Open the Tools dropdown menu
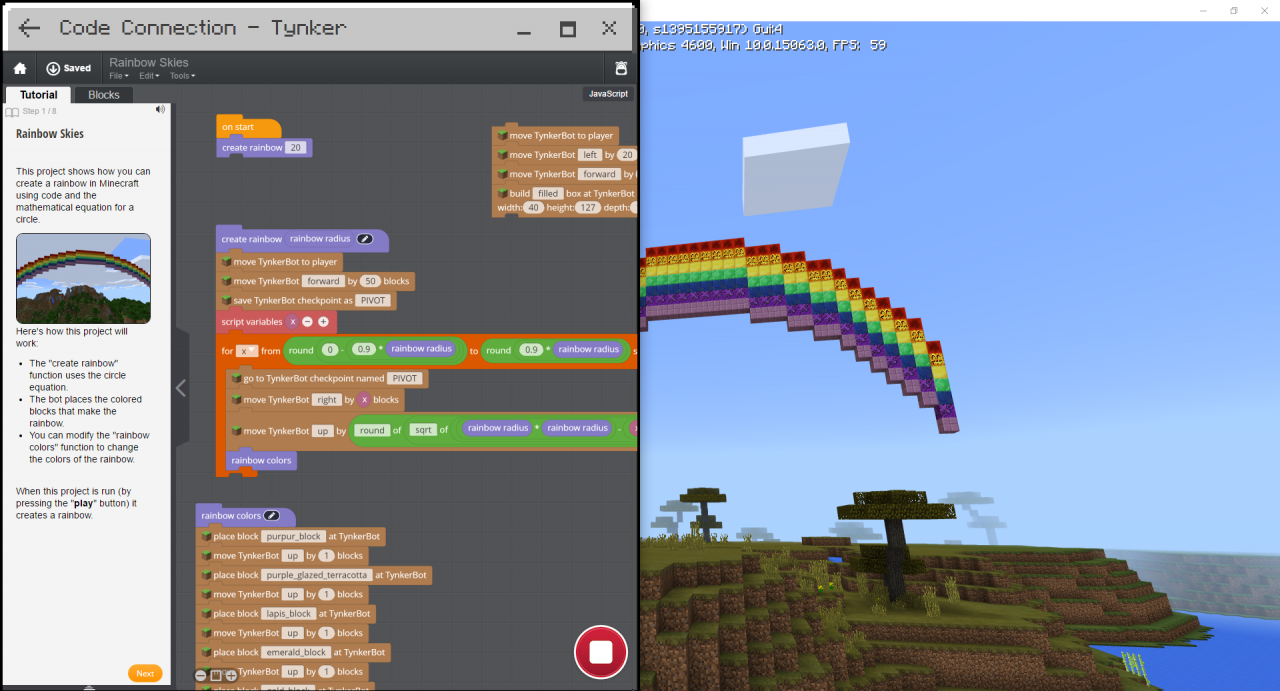The image size is (1280, 691). [x=182, y=76]
